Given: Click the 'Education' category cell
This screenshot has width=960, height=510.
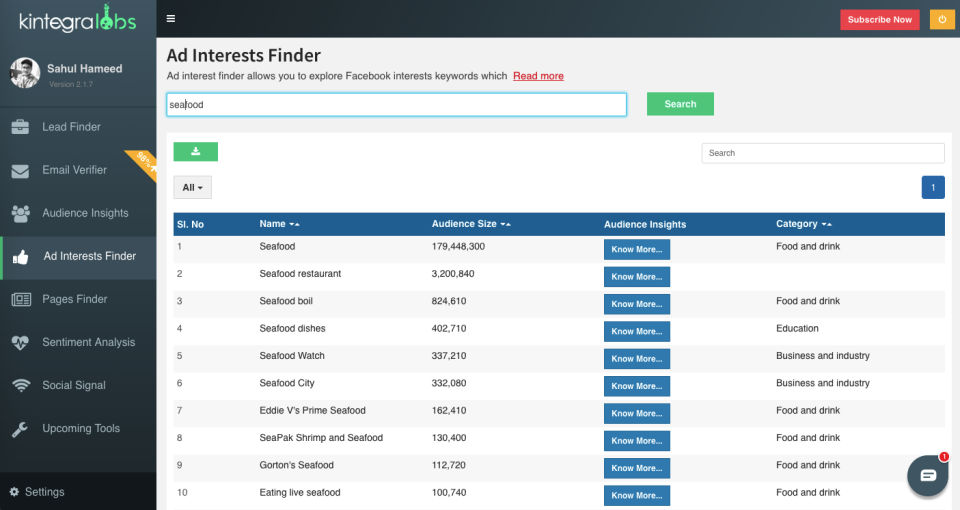Looking at the screenshot, I should coord(797,328).
